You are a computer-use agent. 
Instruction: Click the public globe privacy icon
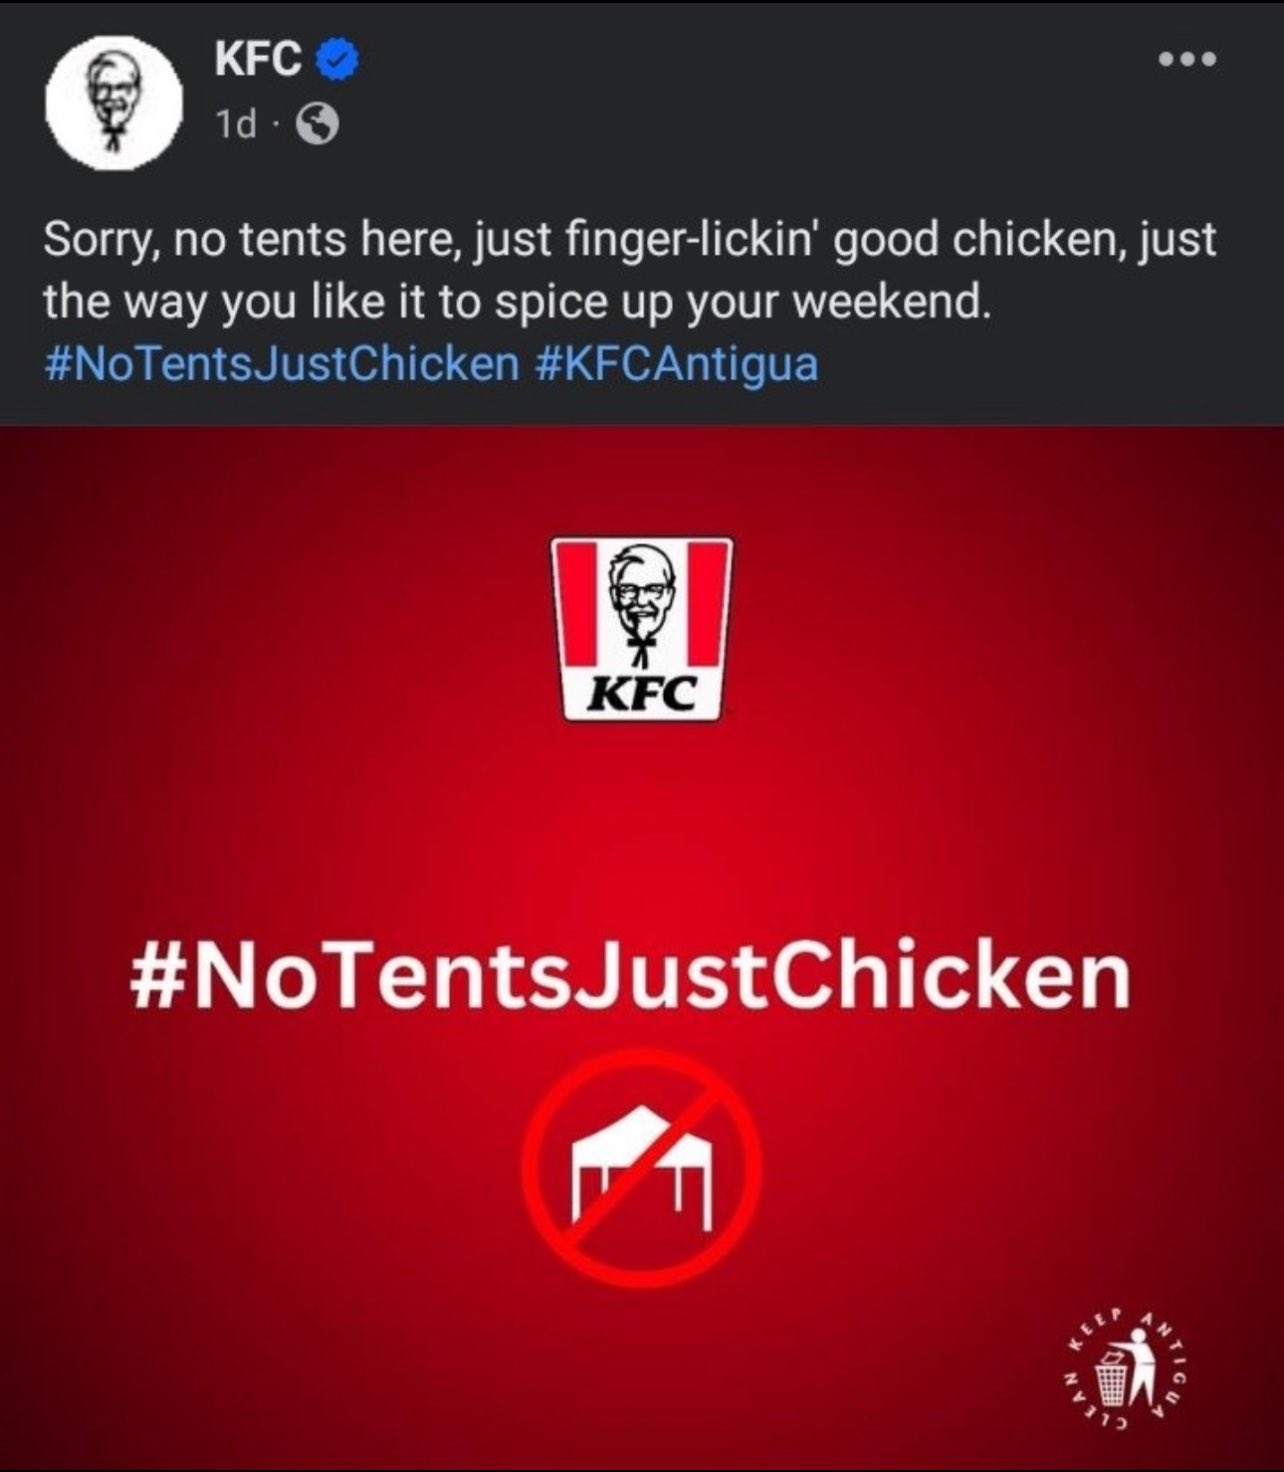pos(319,125)
